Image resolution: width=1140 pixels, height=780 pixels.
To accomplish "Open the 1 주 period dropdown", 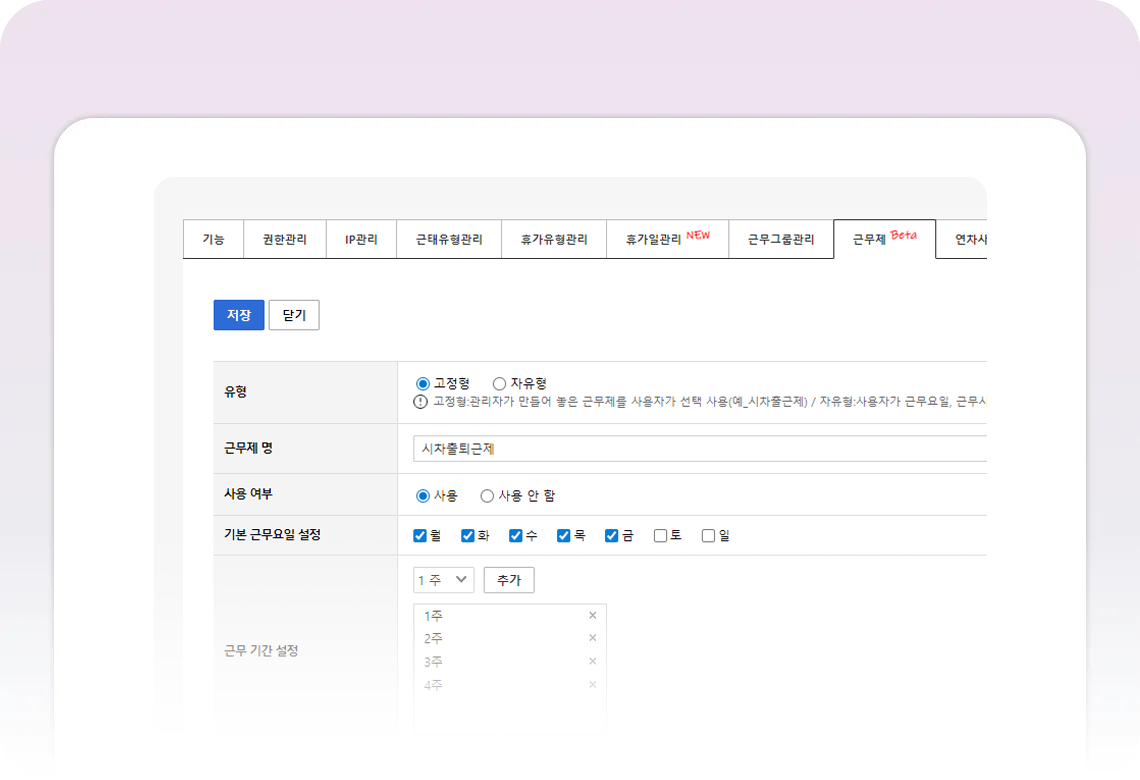I will pos(443,580).
